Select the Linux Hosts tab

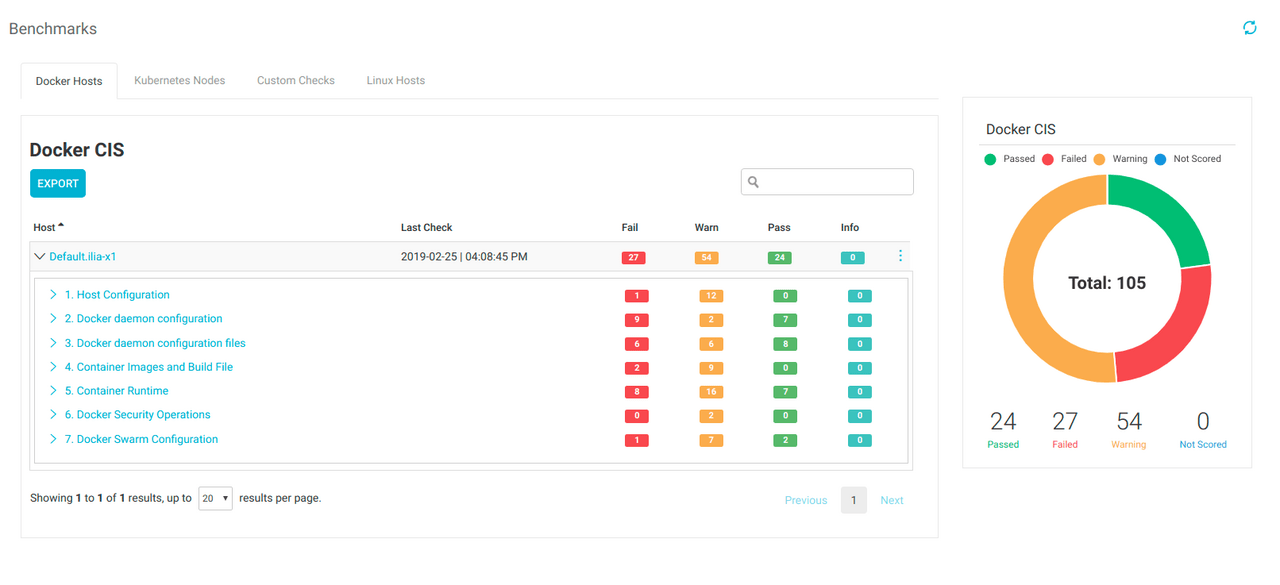tap(396, 80)
